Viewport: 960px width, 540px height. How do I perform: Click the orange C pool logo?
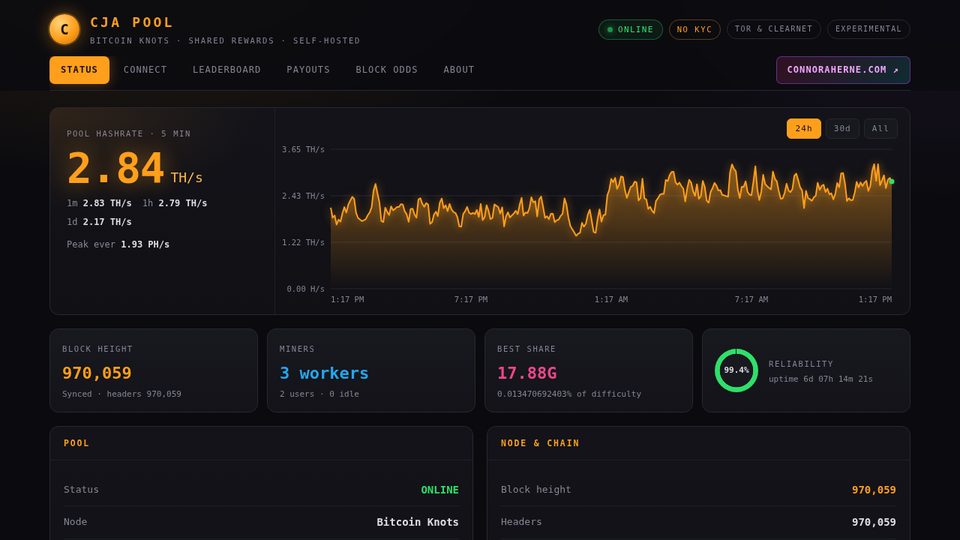pyautogui.click(x=64, y=29)
